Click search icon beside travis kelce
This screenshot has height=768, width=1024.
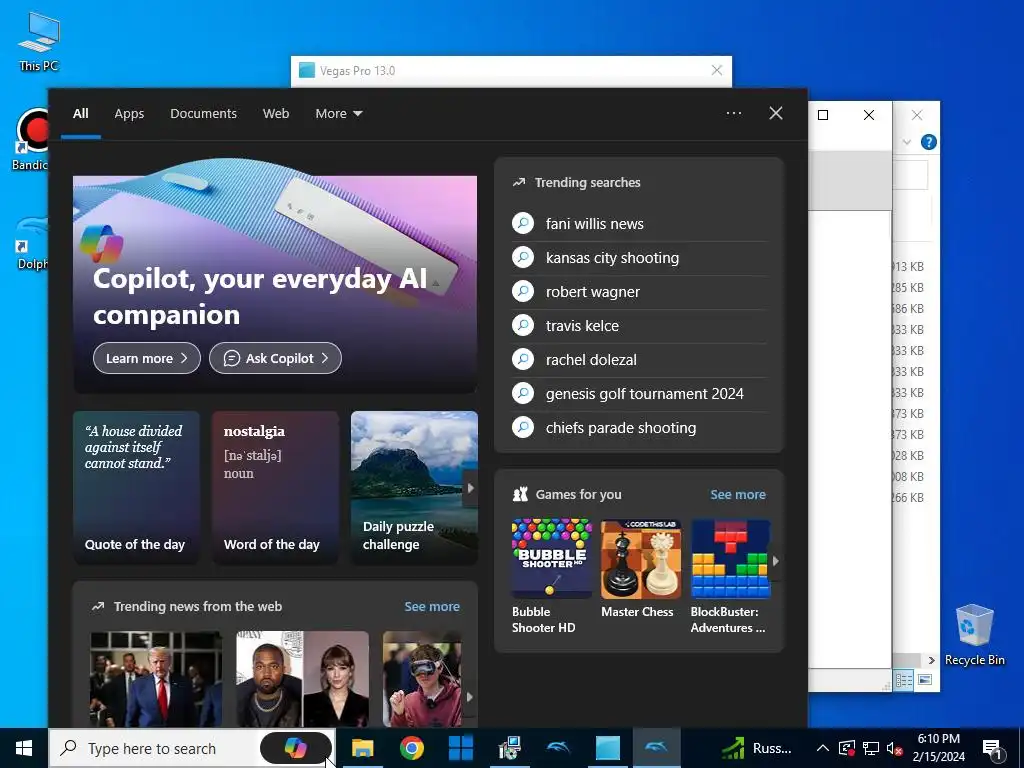(522, 325)
